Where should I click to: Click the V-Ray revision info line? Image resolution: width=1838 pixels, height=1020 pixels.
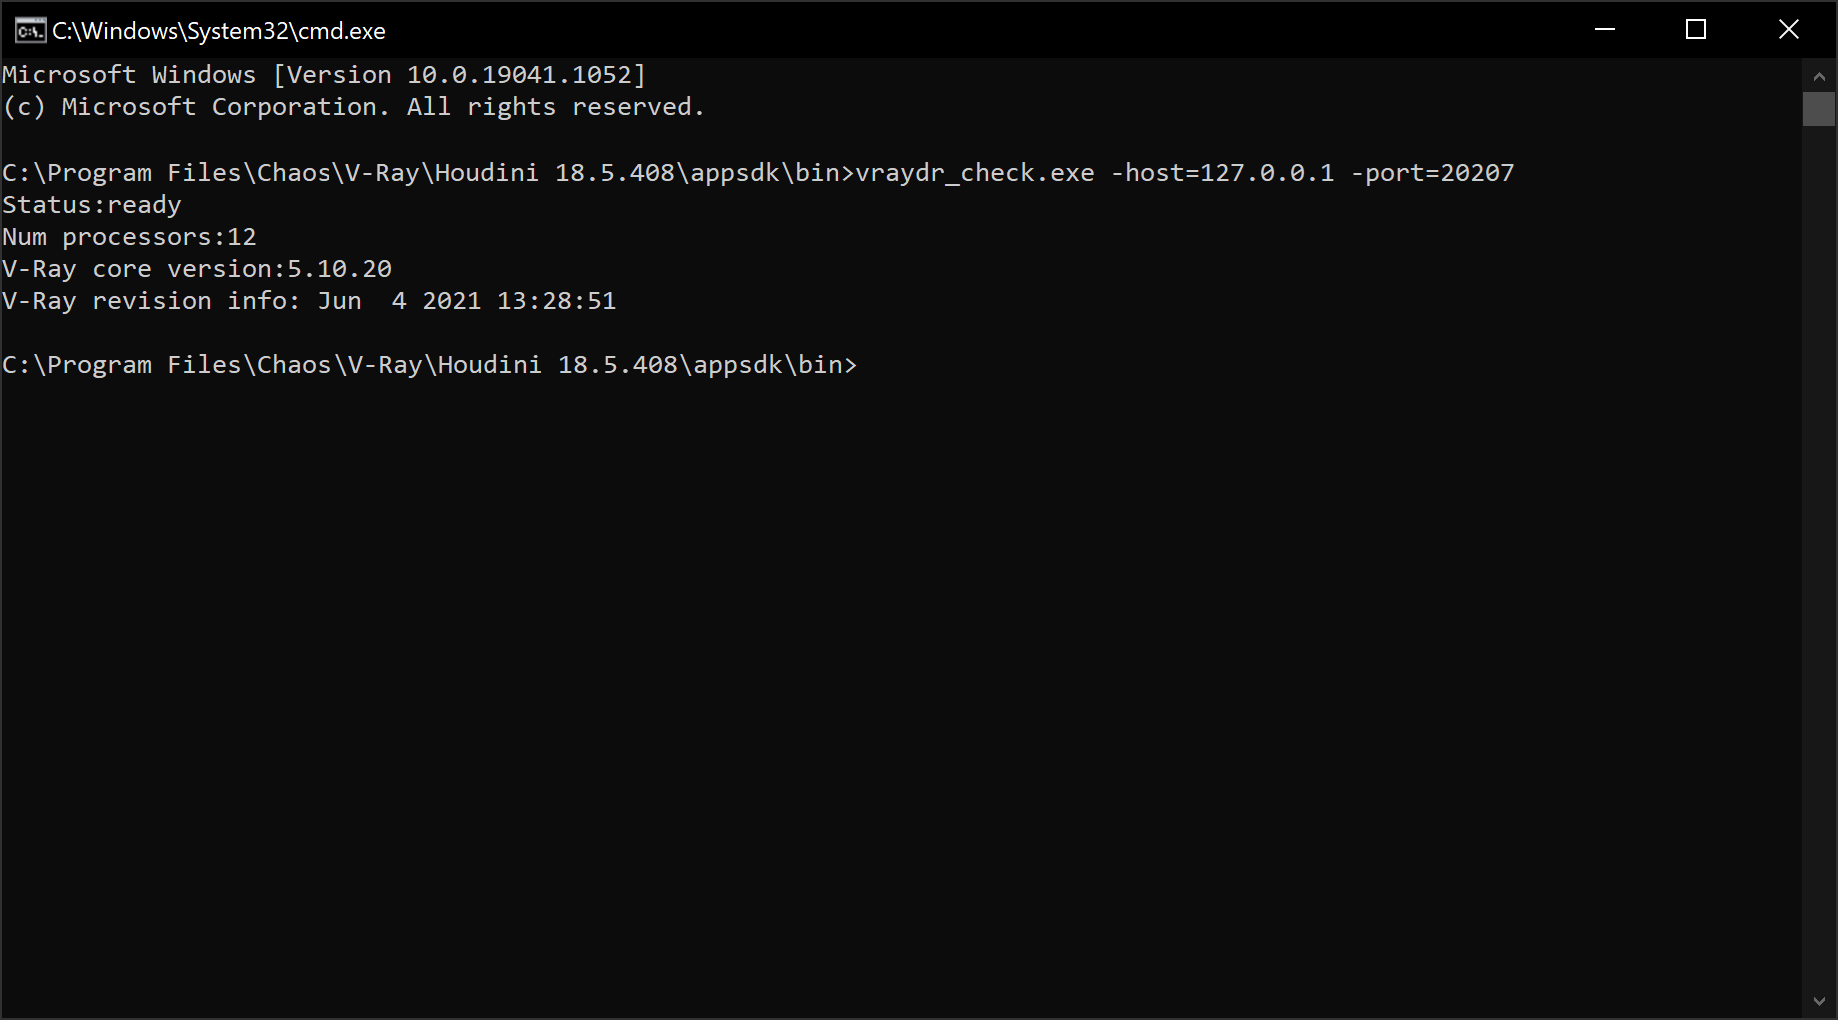tap(309, 301)
